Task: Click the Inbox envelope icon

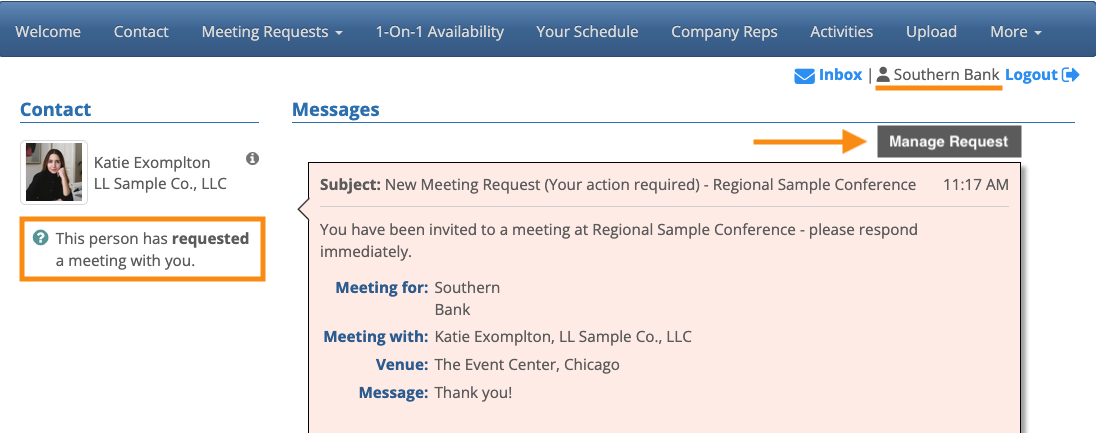Action: (x=804, y=76)
